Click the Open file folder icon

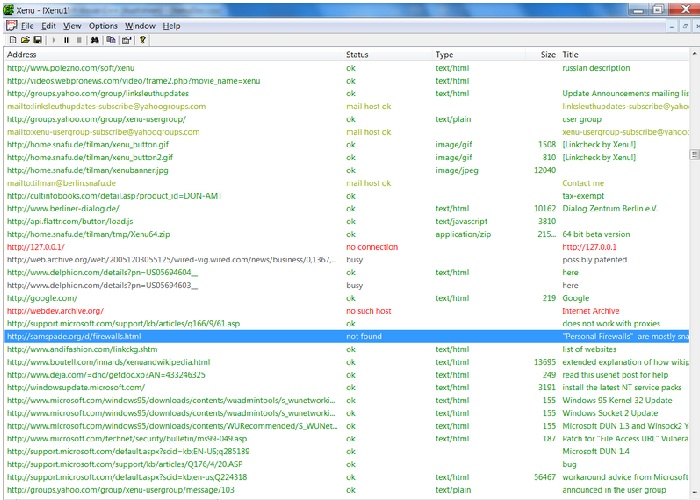(24, 40)
